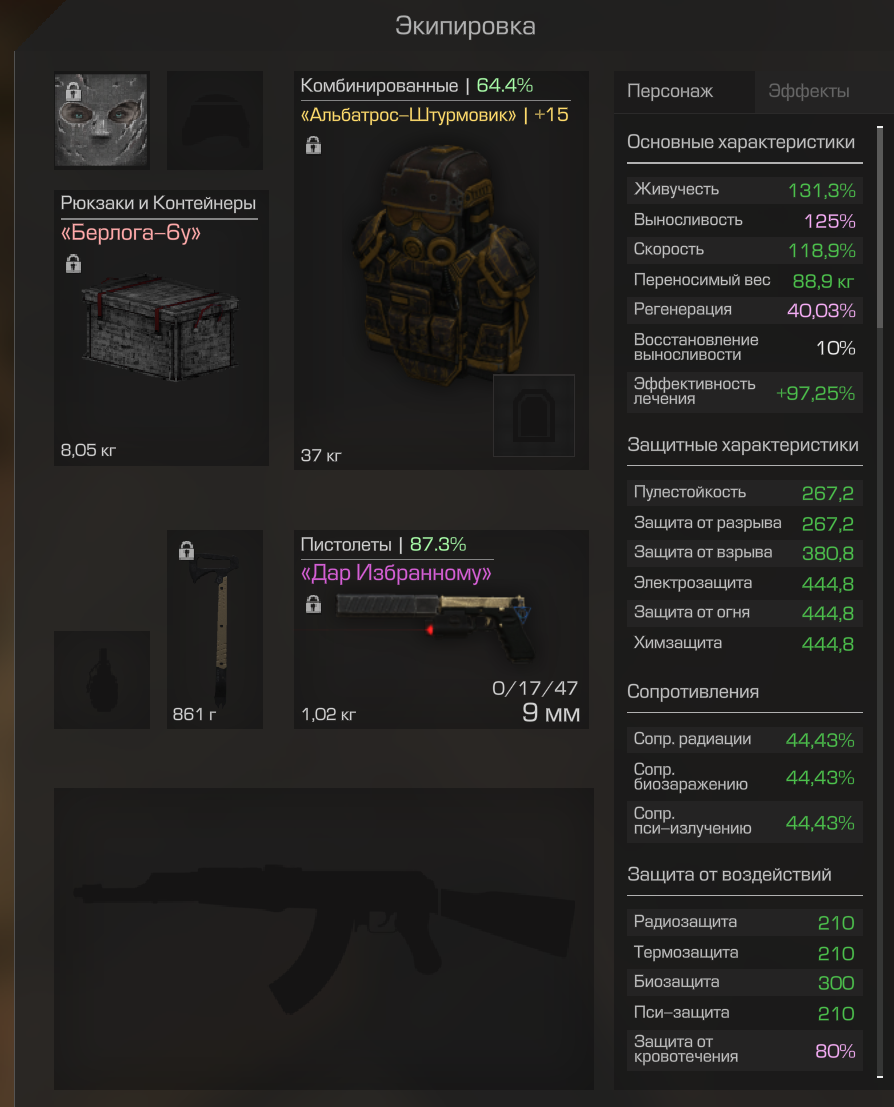Toggle the lock on Берлога-6у container
This screenshot has width=894, height=1107.
[x=73, y=264]
